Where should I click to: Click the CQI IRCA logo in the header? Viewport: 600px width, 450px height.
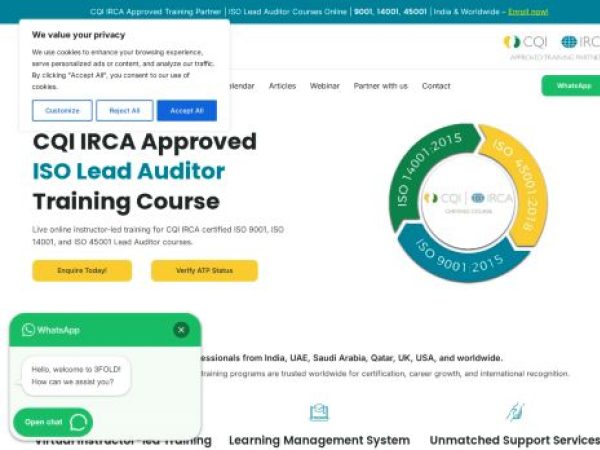pyautogui.click(x=551, y=47)
